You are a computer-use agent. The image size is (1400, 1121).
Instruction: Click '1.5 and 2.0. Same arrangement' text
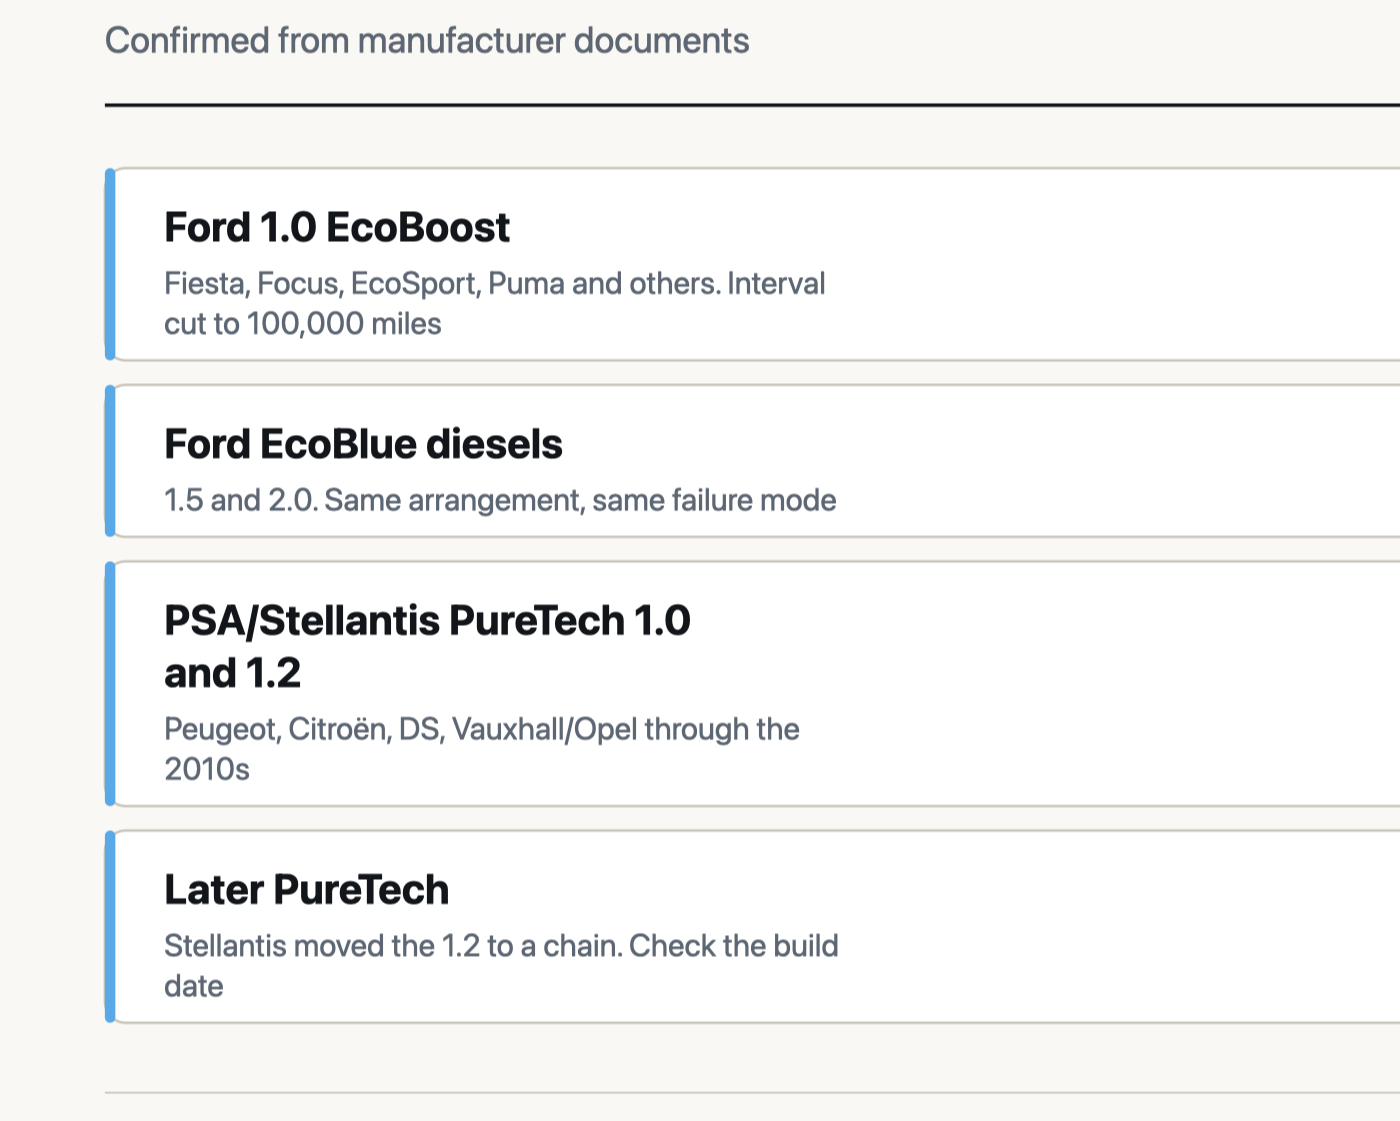click(374, 500)
